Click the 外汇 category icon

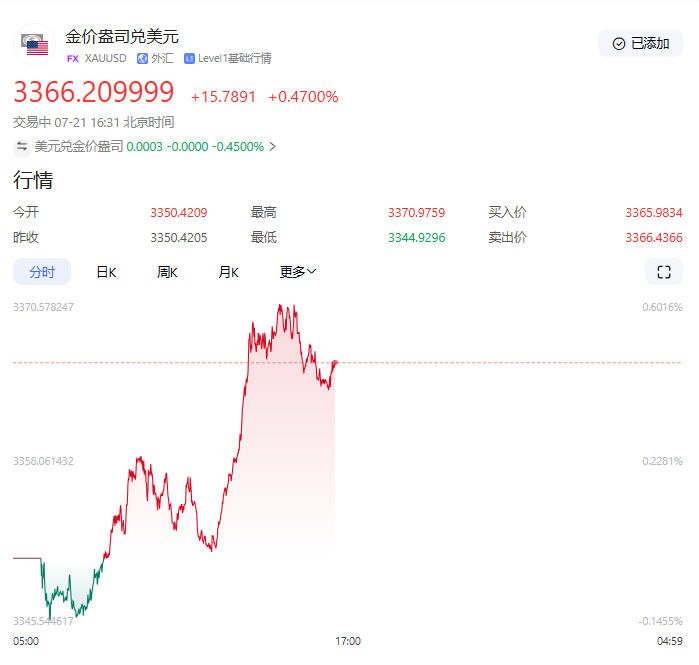[142, 59]
